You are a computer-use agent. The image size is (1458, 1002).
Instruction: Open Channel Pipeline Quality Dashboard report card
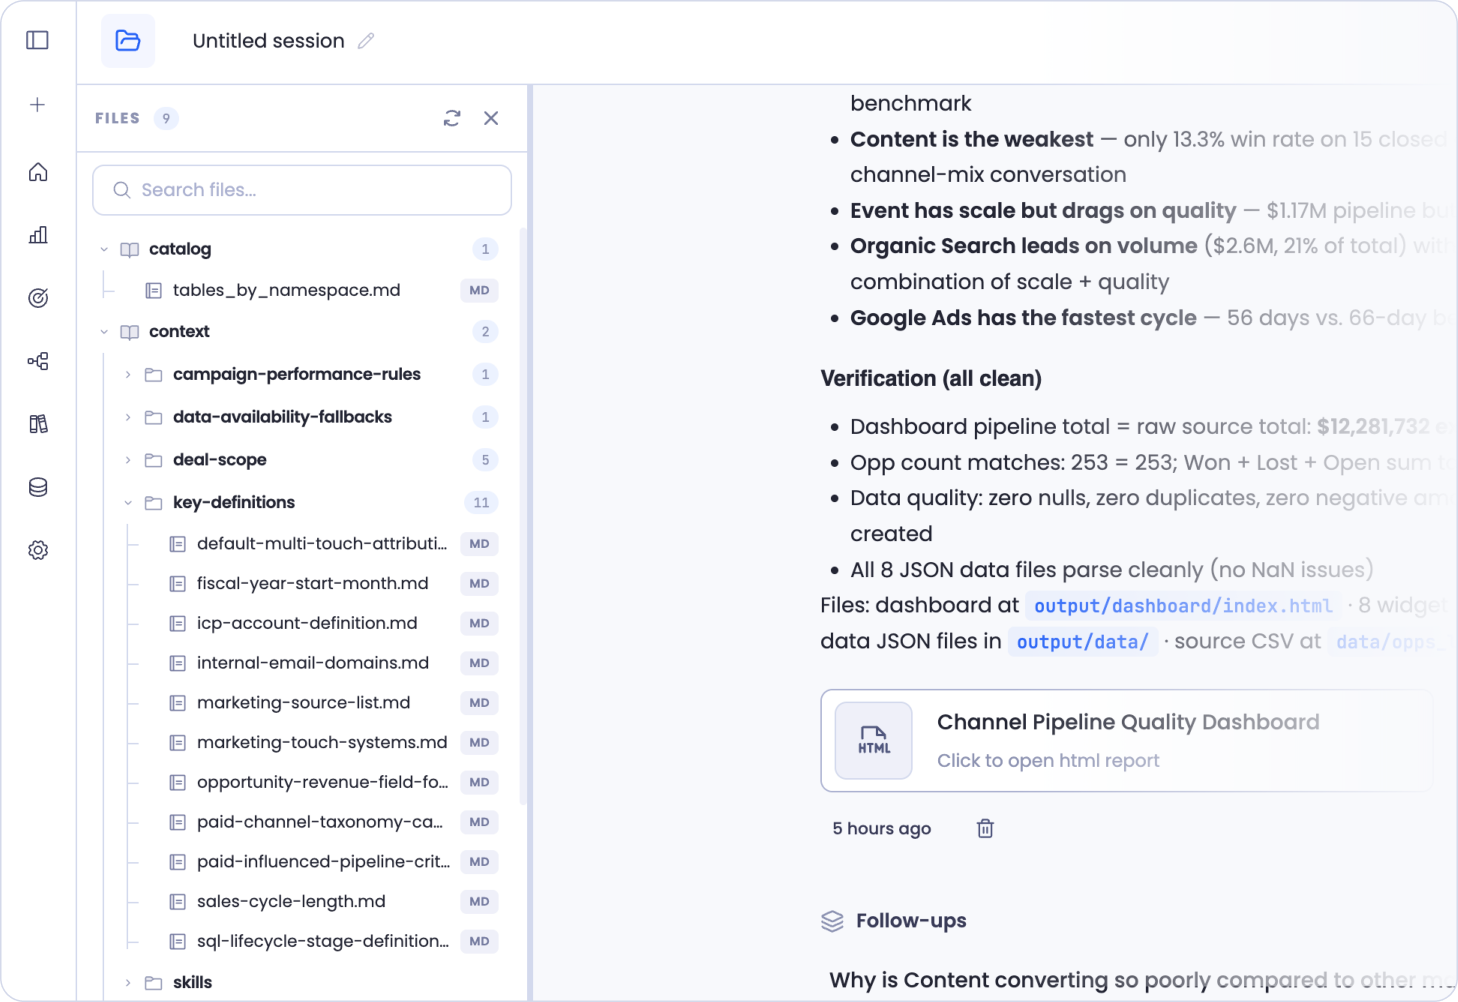[1127, 741]
